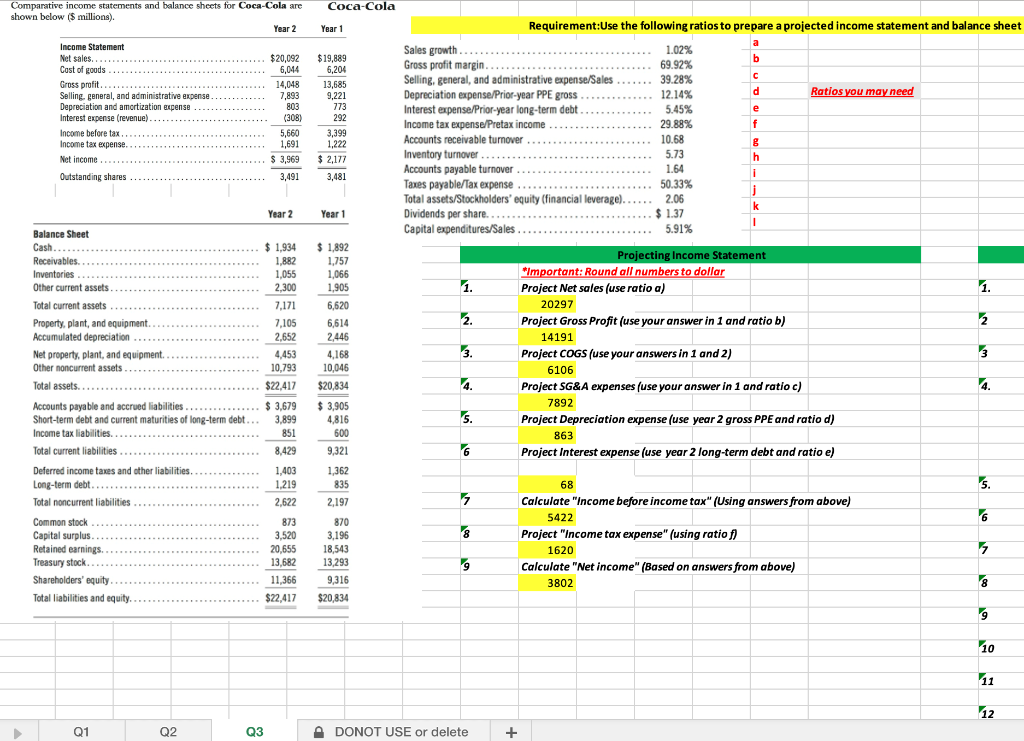Select the currently active Q3 tab
This screenshot has height=741, width=1024.
coord(255,732)
